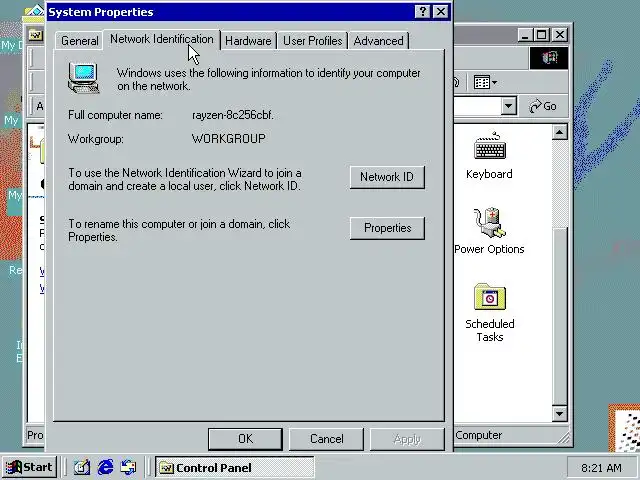Click the scroll up arrow in Control Panel

click(559, 132)
